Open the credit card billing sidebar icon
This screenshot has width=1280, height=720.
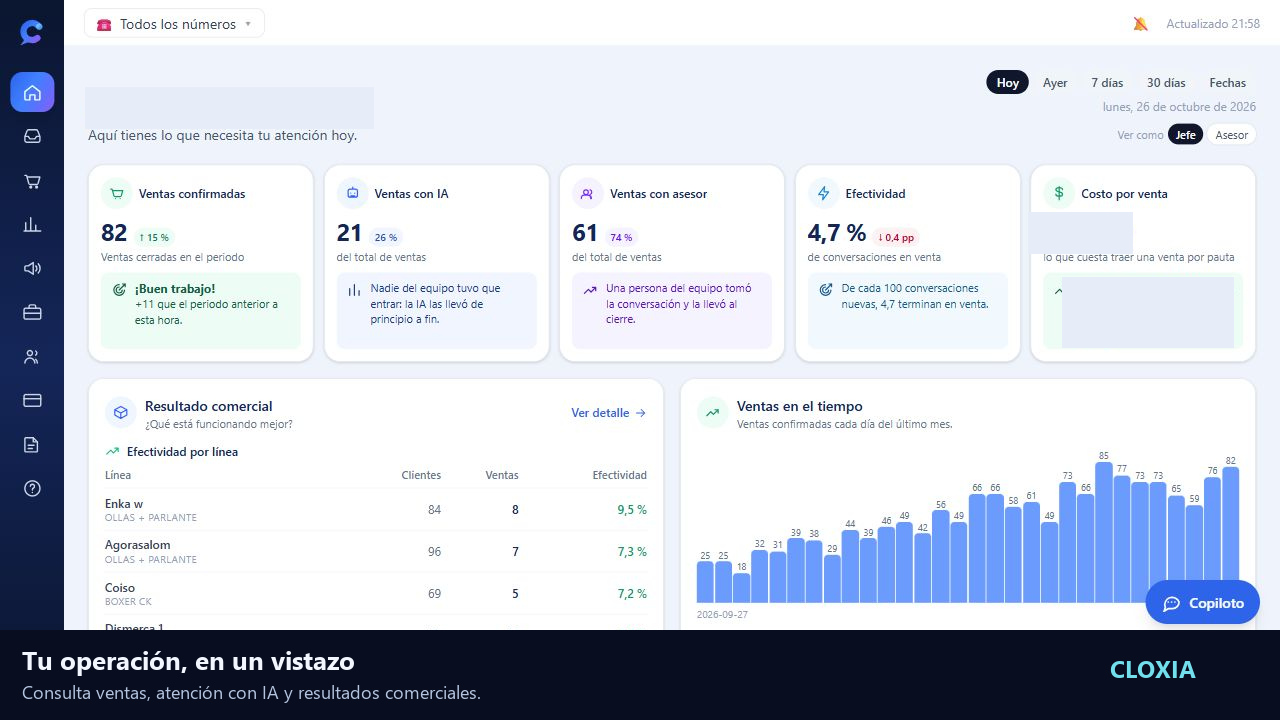tap(32, 400)
